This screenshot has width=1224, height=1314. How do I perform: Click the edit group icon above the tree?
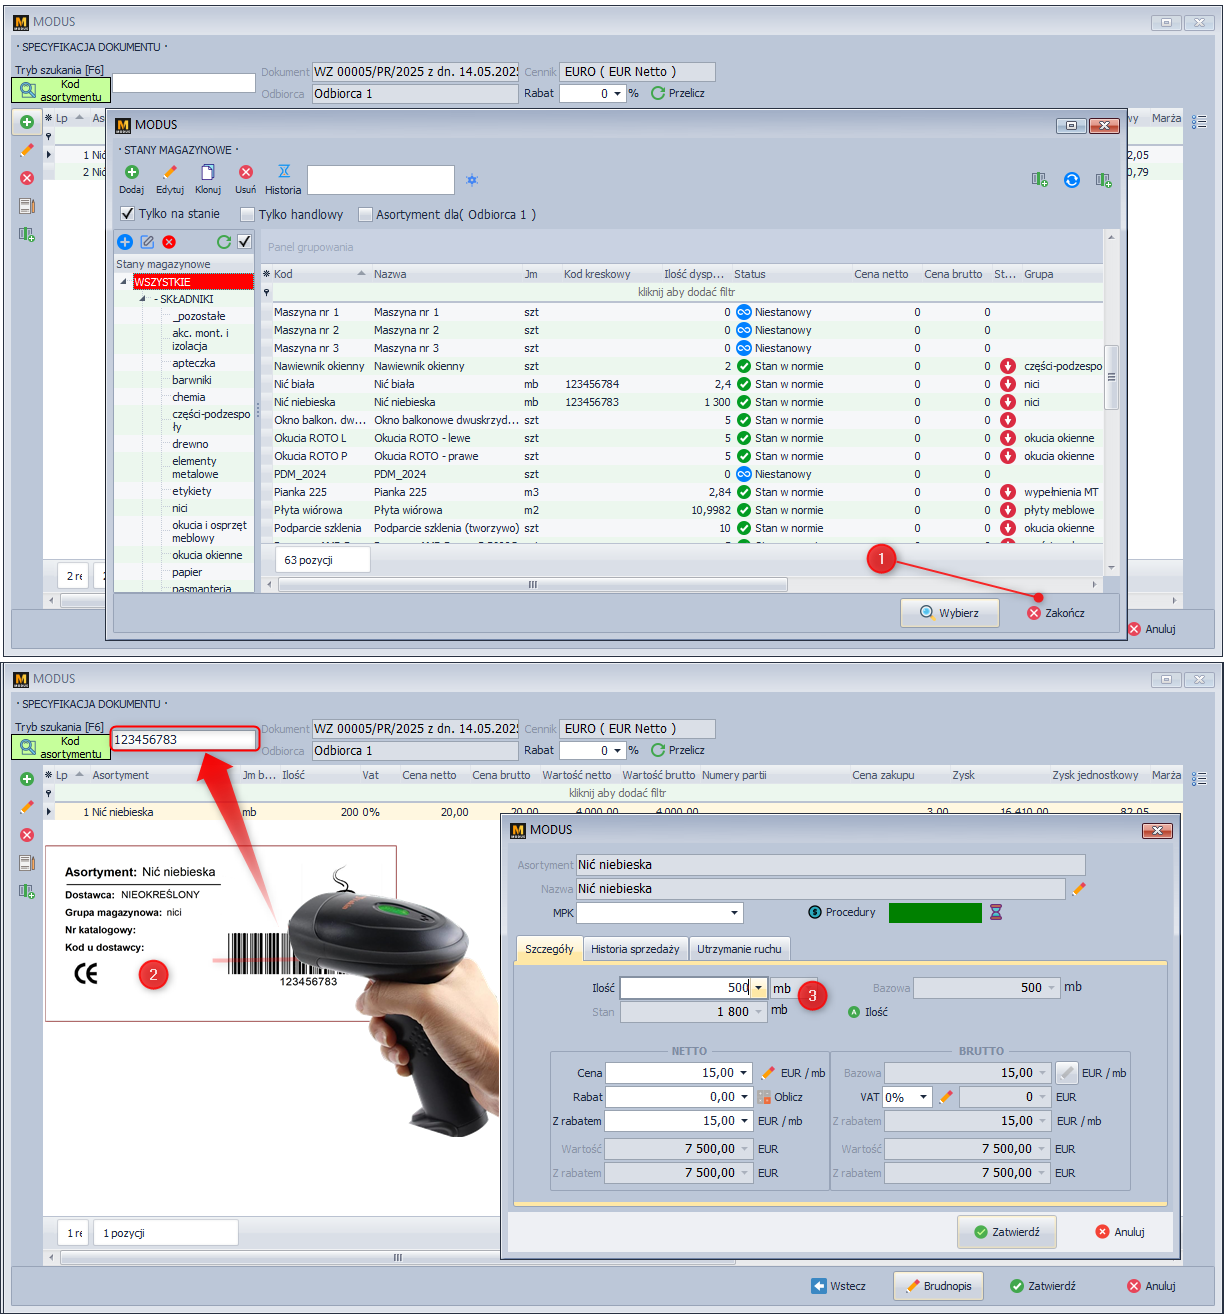pos(147,242)
